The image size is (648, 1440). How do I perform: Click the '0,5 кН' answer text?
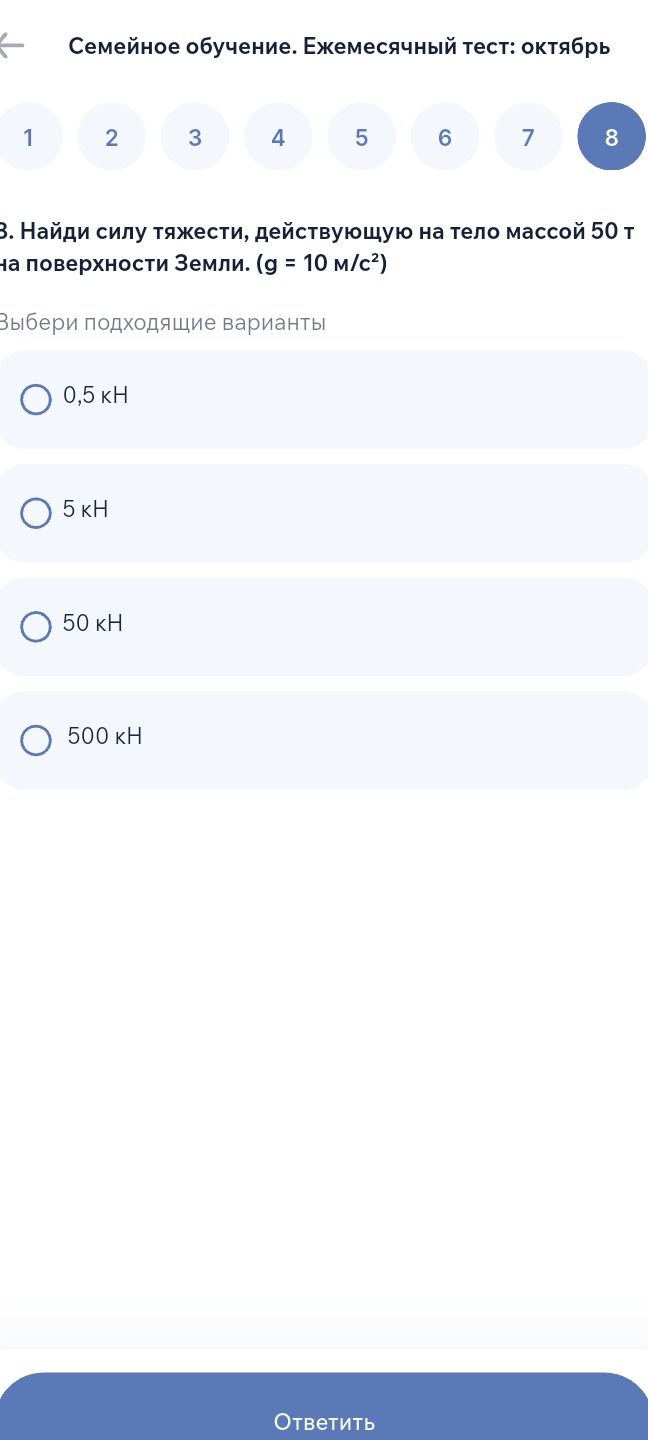pos(96,396)
